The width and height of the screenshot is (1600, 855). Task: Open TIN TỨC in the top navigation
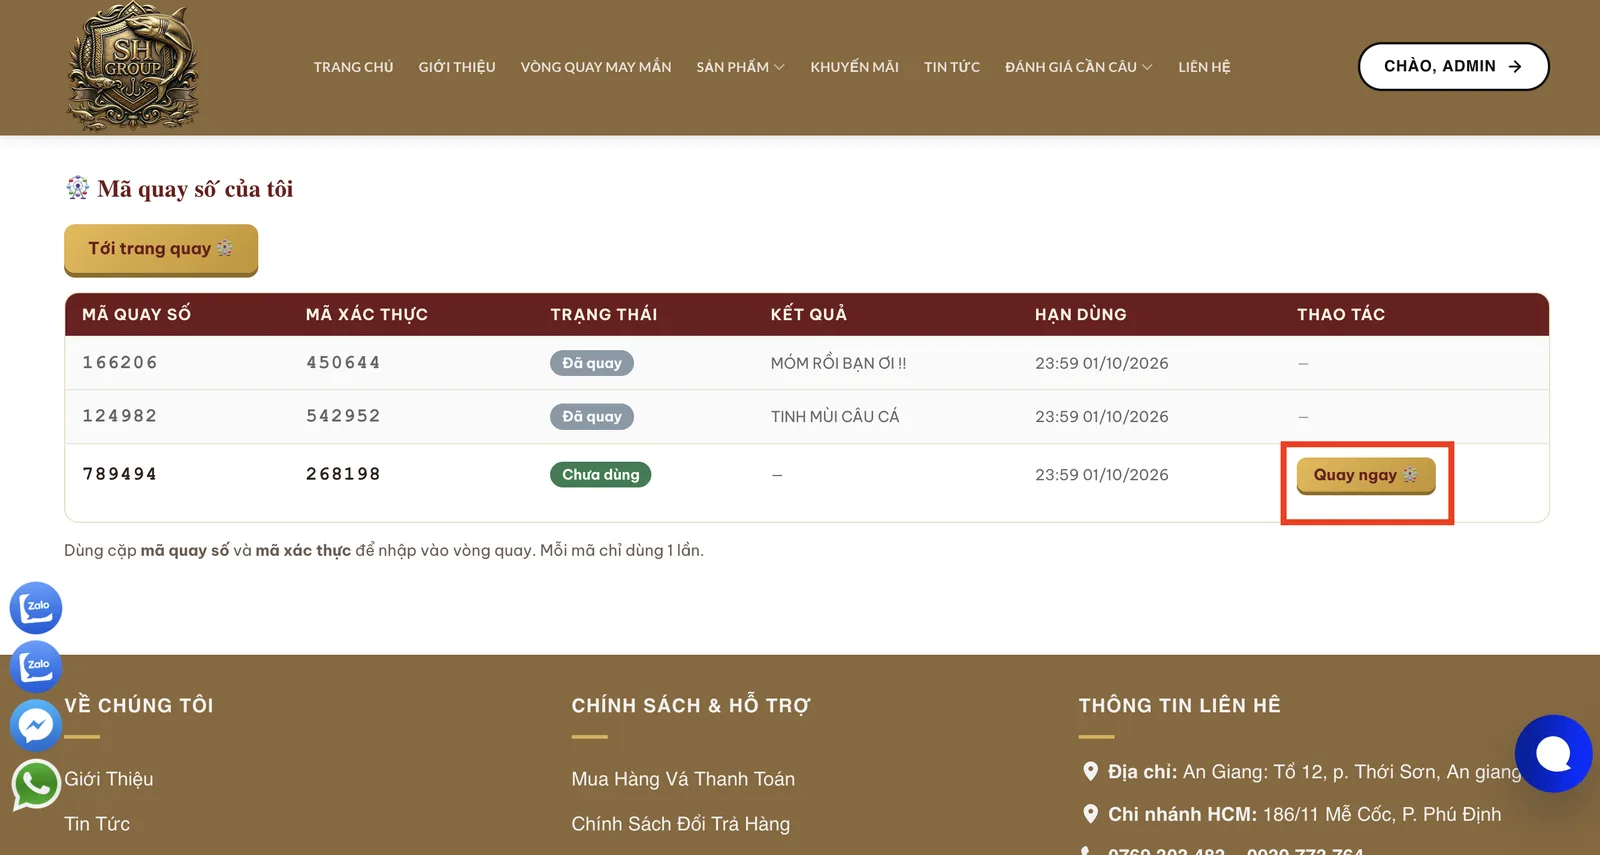[x=952, y=67]
